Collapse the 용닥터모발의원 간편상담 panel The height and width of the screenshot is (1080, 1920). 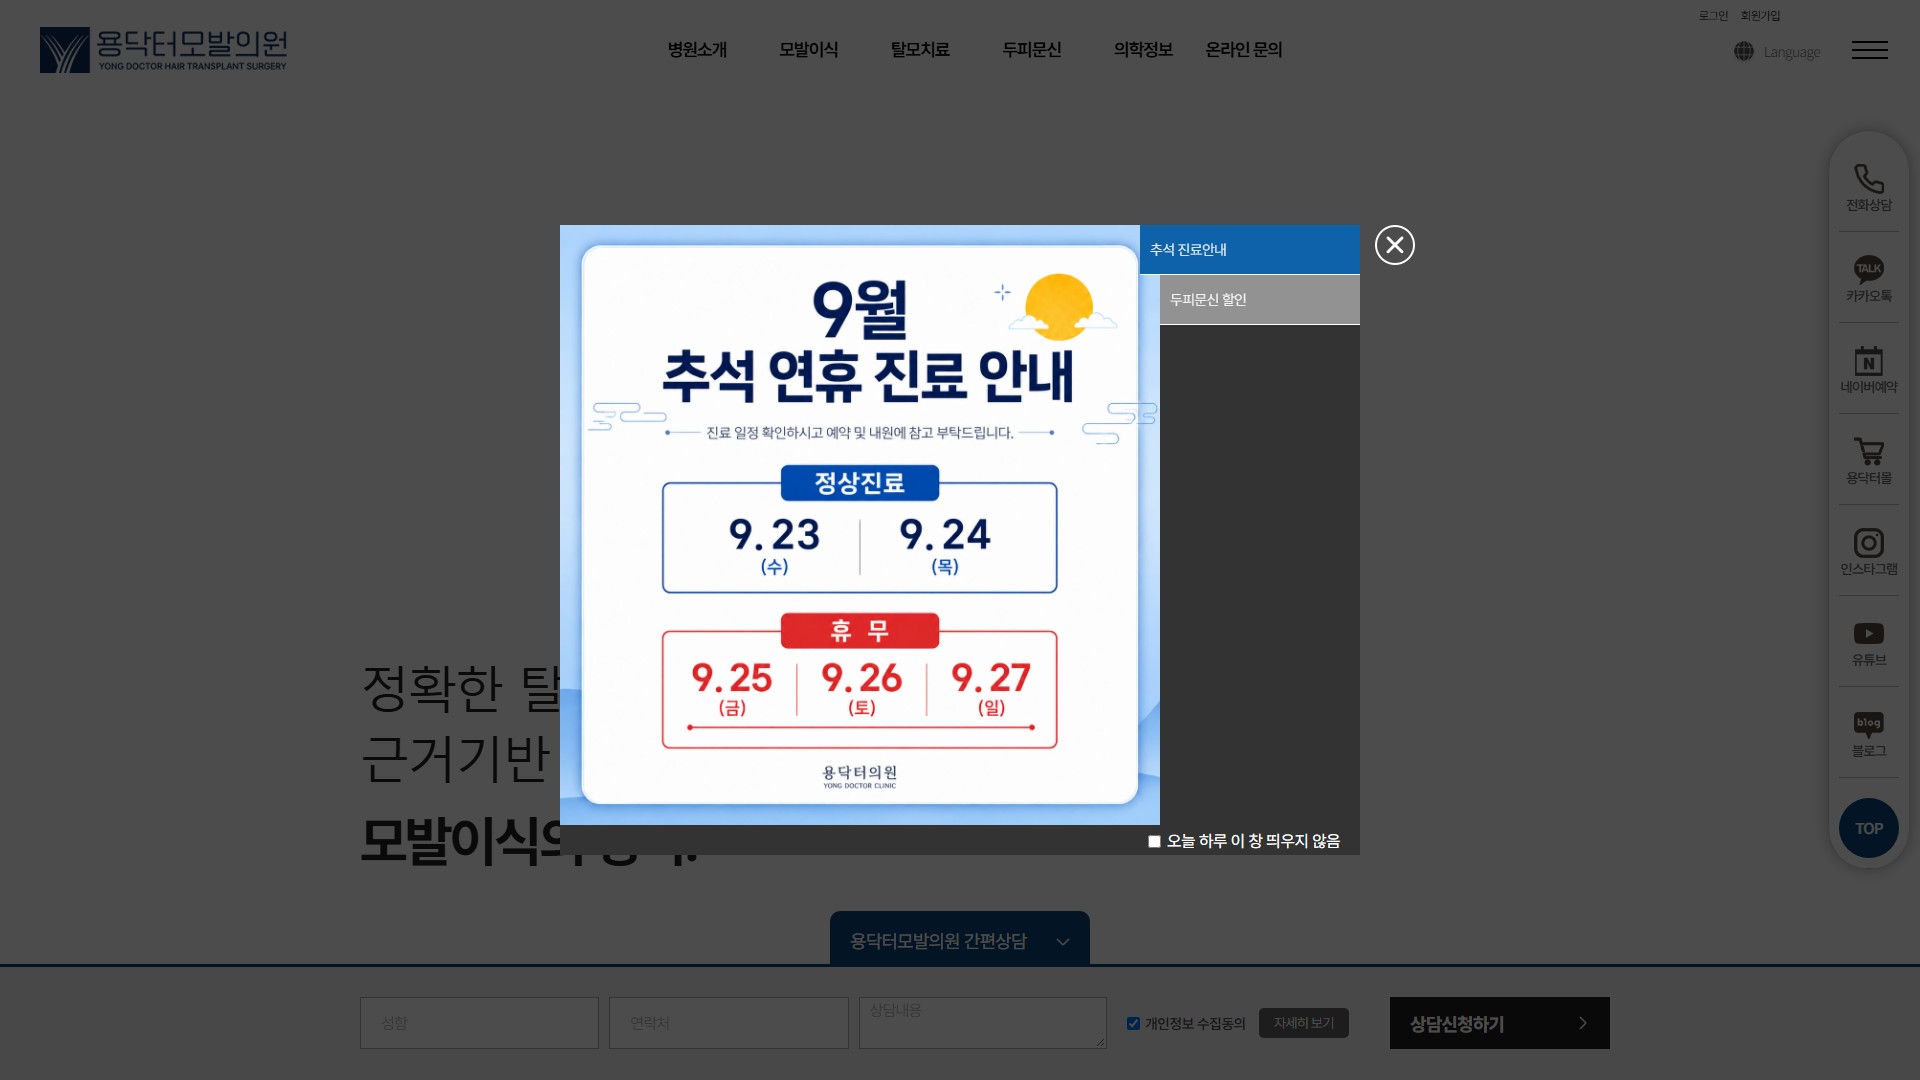(959, 940)
